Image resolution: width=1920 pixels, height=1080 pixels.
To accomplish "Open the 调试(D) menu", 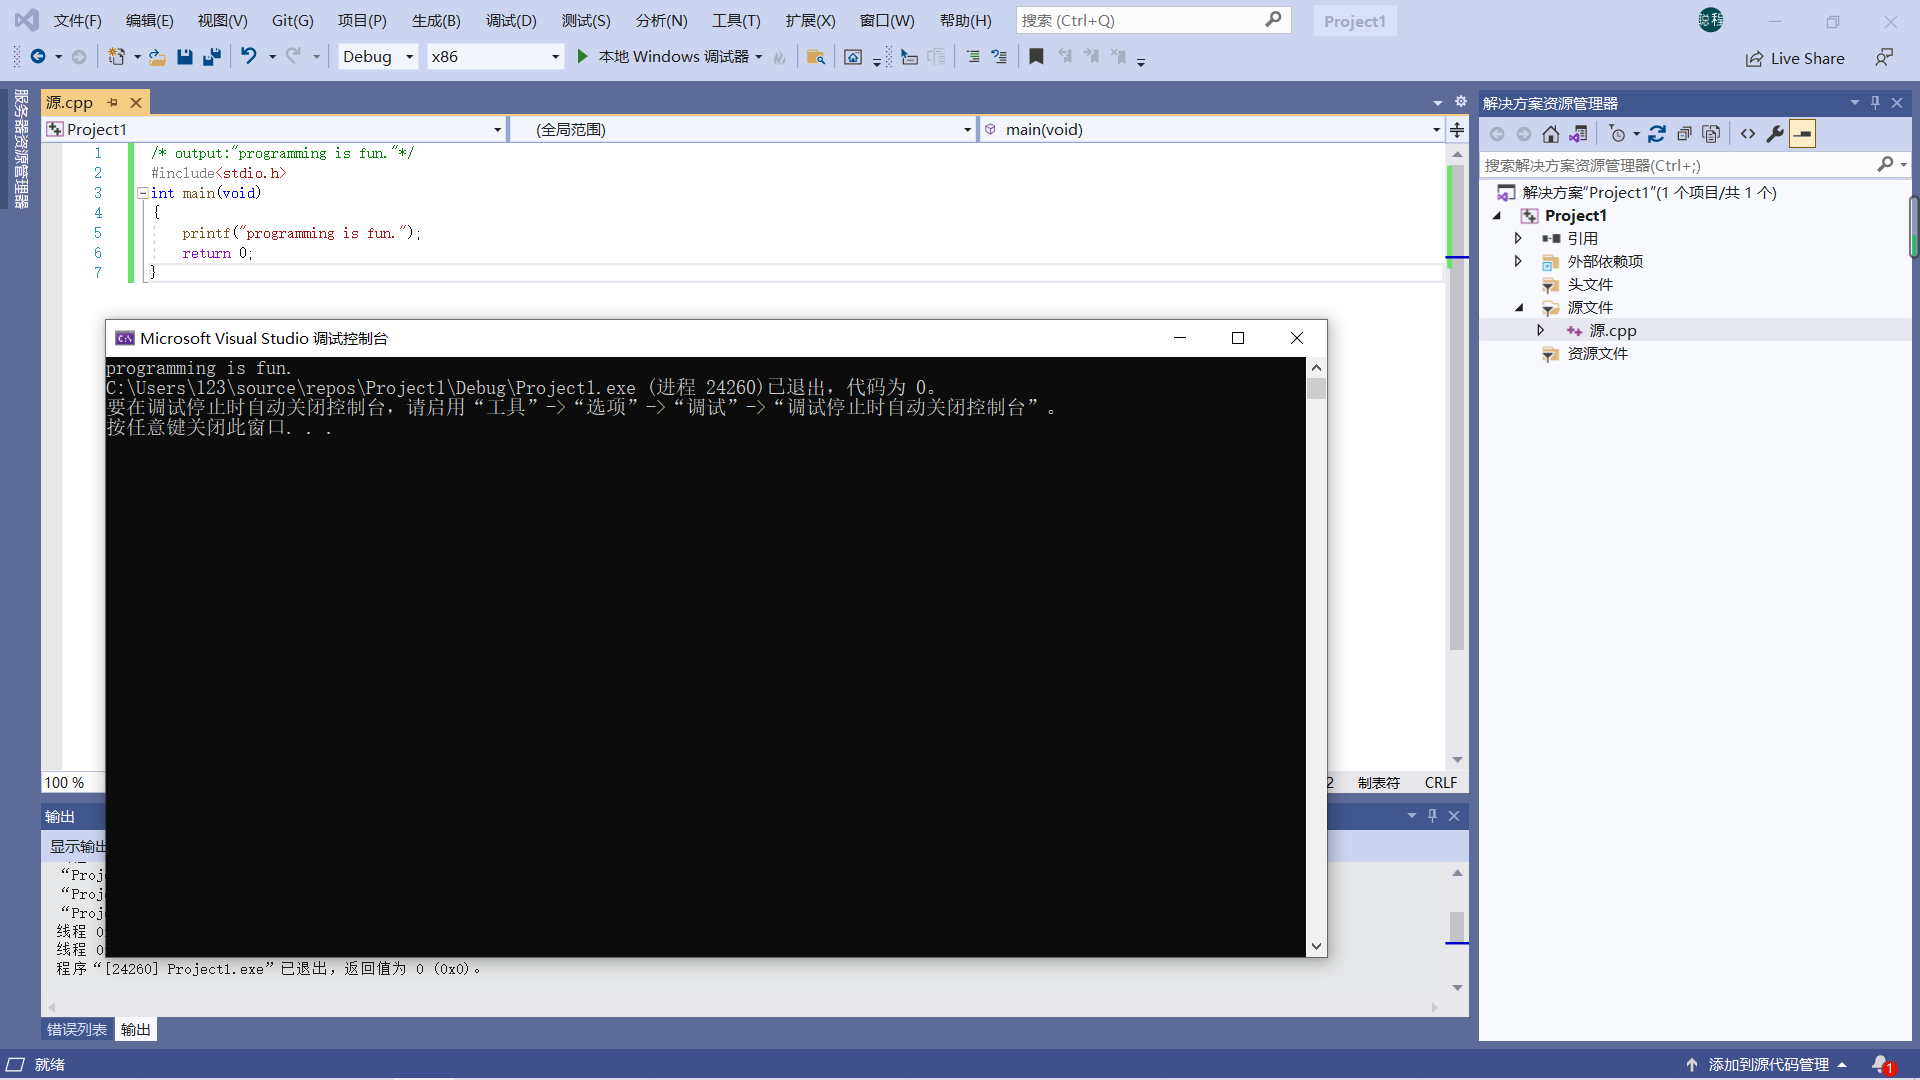I will coord(511,20).
